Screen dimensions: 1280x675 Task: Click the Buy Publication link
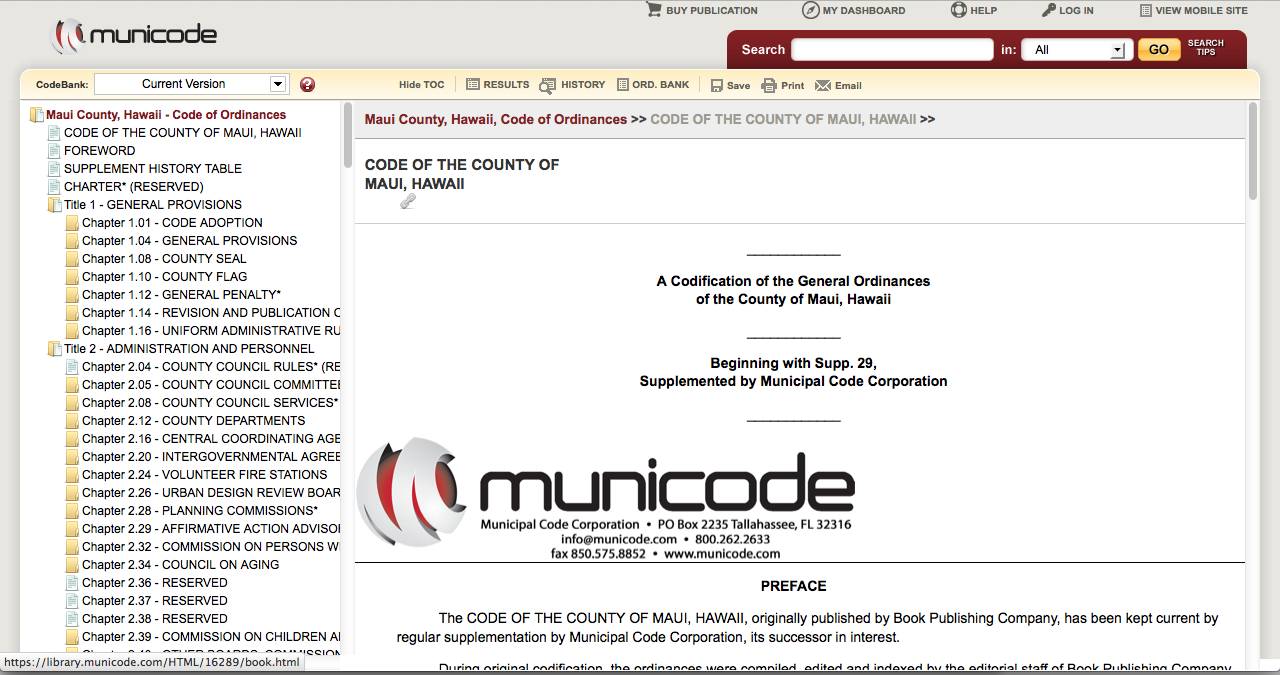(x=712, y=11)
